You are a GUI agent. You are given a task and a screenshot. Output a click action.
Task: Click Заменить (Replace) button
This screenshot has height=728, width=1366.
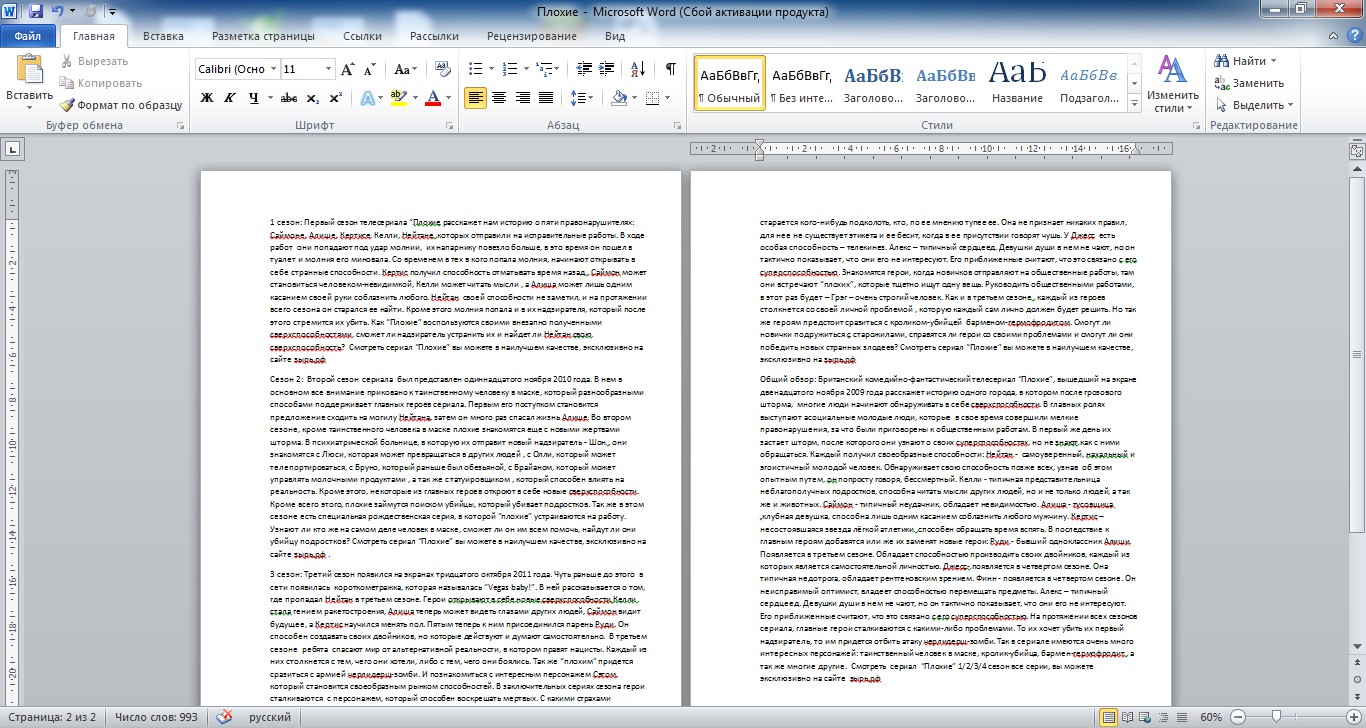tap(1251, 83)
